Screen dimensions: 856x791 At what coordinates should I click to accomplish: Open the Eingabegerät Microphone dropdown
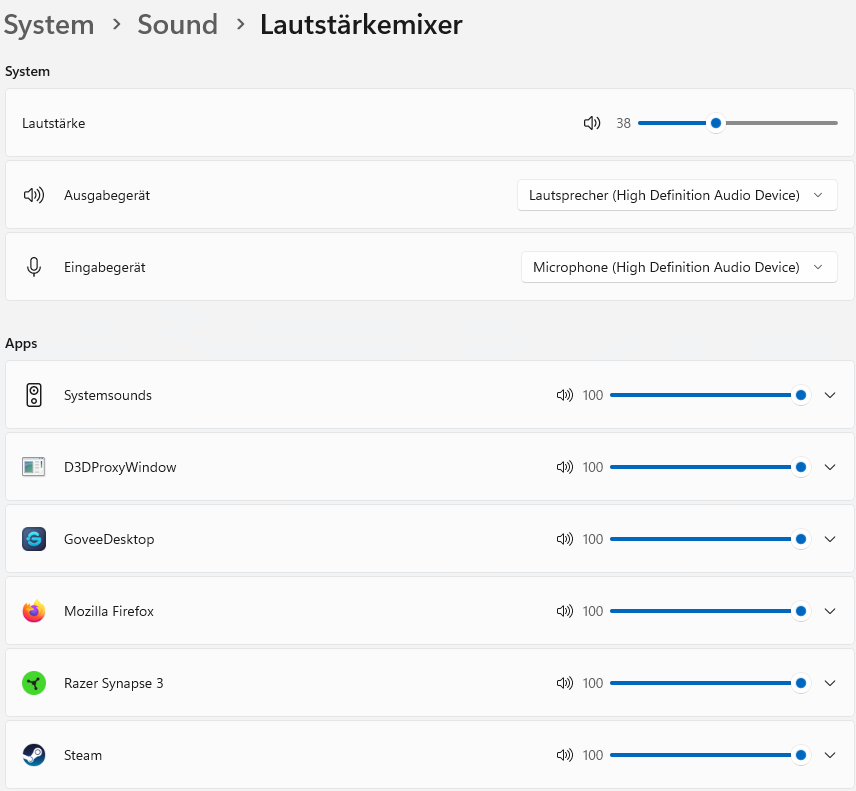click(x=679, y=267)
